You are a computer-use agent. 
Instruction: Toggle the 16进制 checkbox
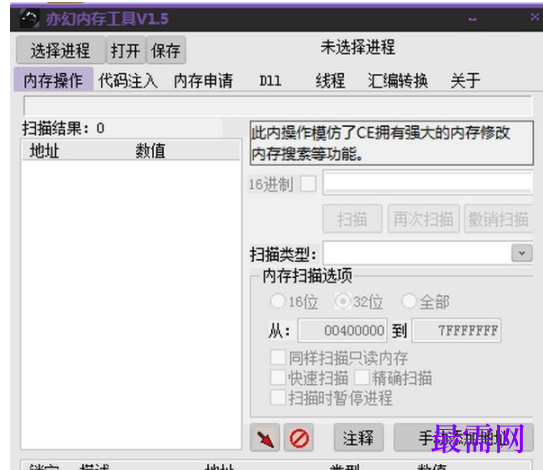click(x=308, y=184)
